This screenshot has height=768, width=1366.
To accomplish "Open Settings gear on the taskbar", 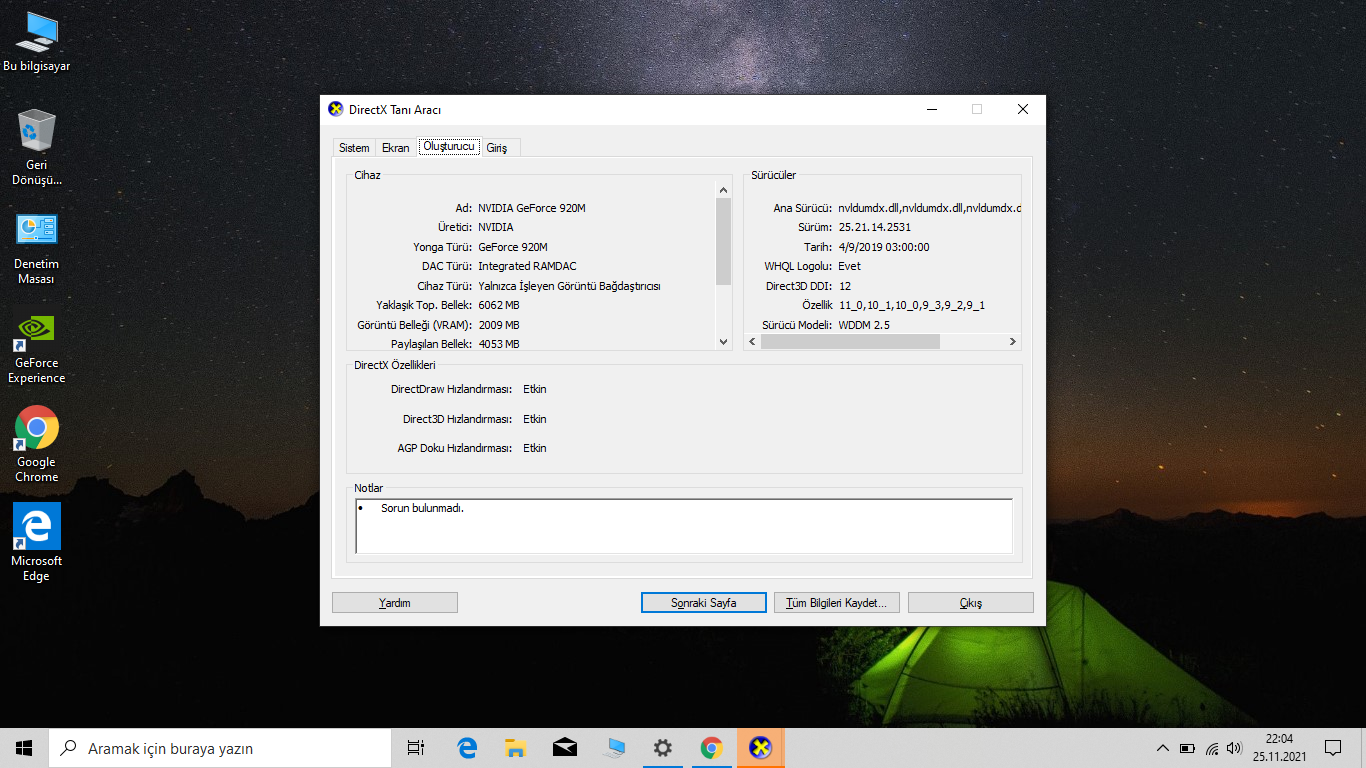I will pyautogui.click(x=662, y=748).
